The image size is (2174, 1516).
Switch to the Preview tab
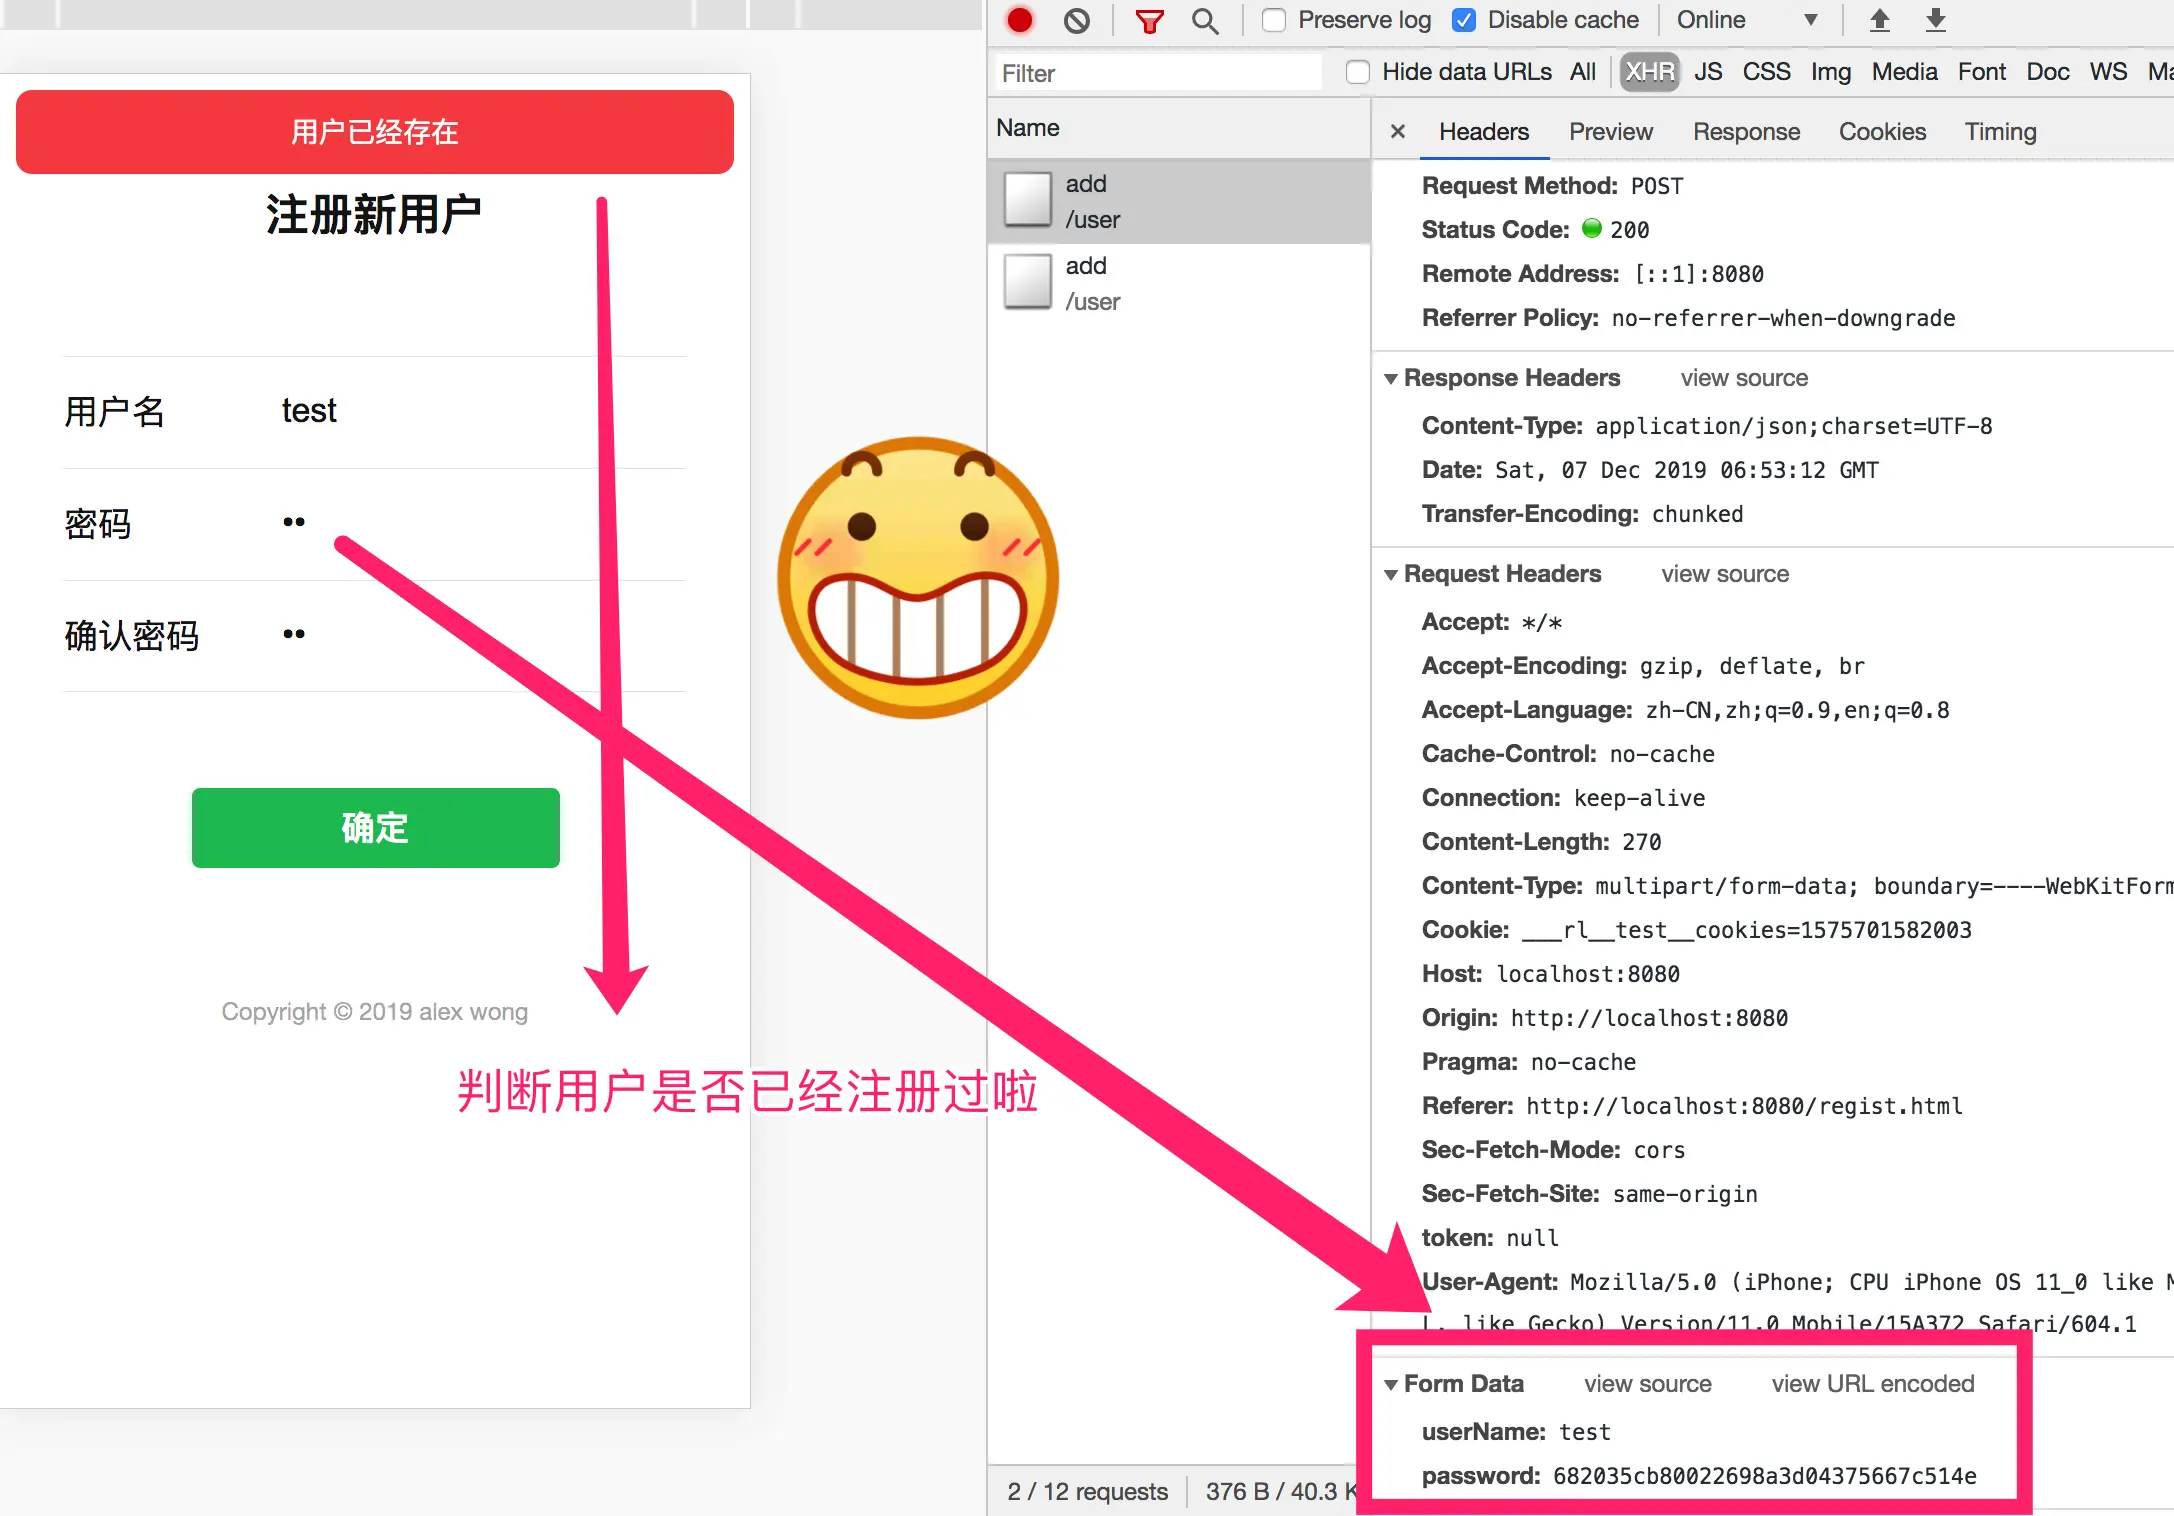tap(1610, 131)
